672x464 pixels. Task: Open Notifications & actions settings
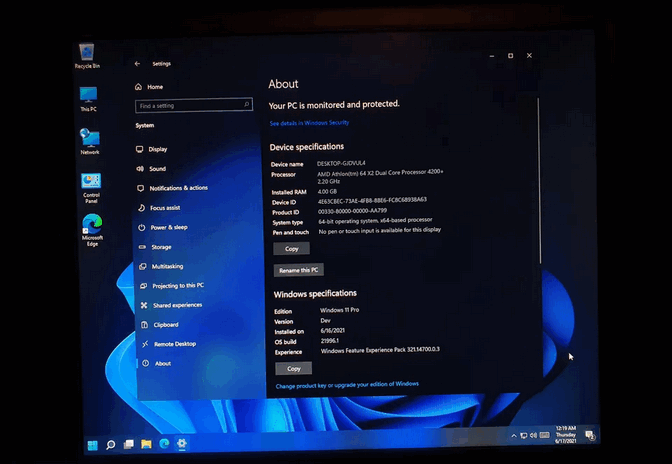point(172,188)
